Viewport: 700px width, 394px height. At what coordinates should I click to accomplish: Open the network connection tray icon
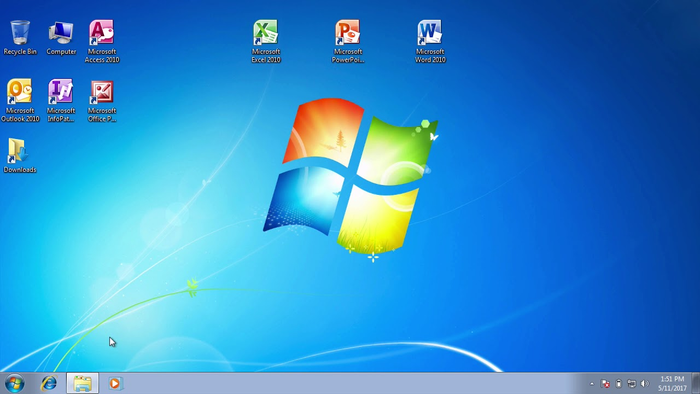click(632, 384)
